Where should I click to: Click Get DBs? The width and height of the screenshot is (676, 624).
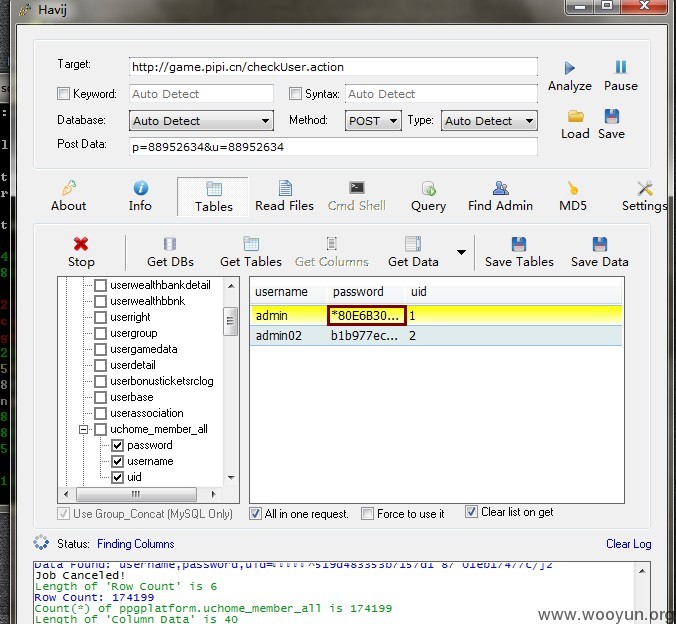[x=170, y=252]
